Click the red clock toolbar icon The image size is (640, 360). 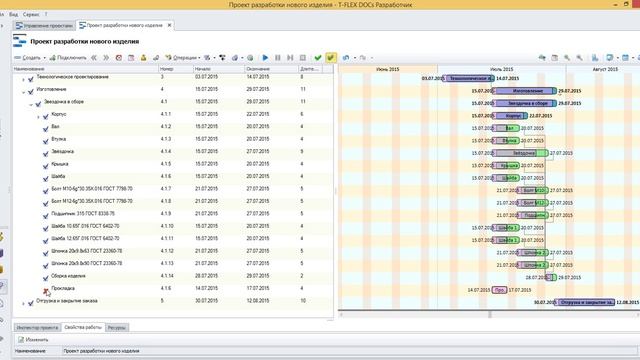coord(119,58)
